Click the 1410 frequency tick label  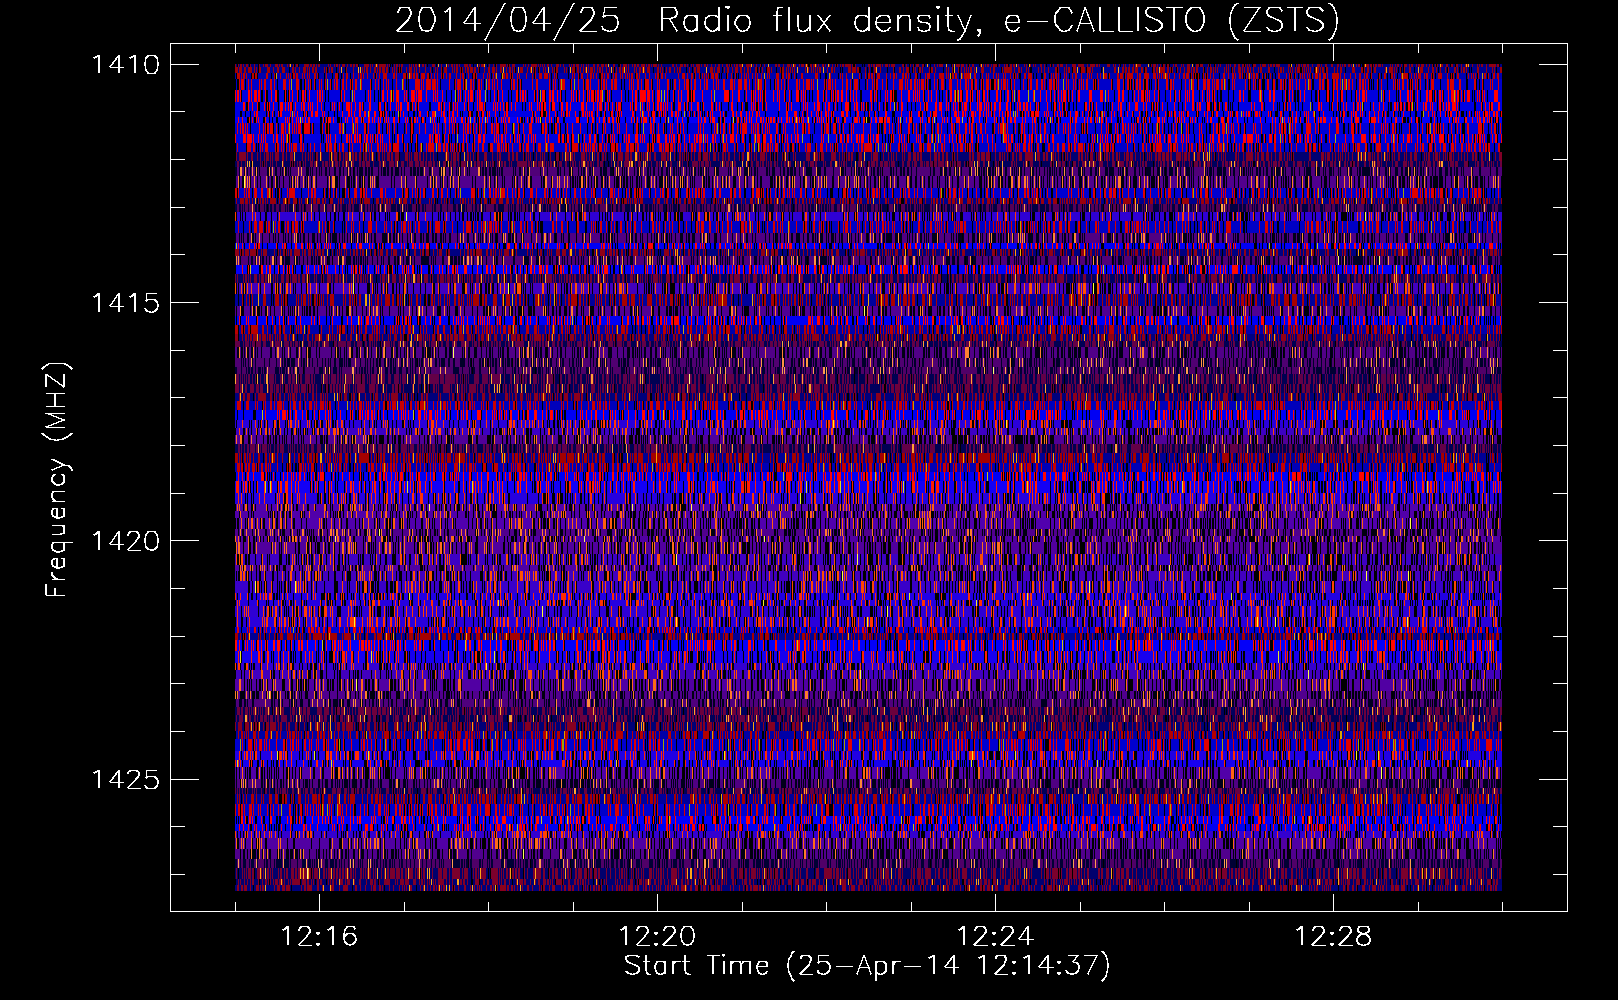pyautogui.click(x=125, y=65)
